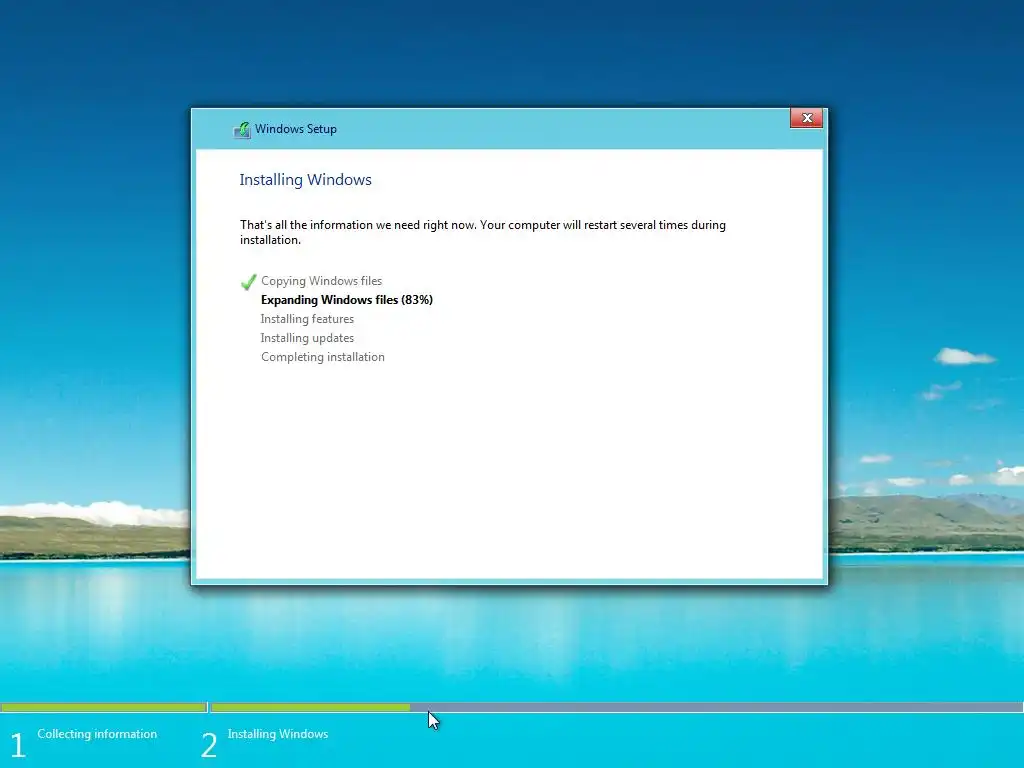The width and height of the screenshot is (1024, 768).
Task: Click the Collecting information progress bar
Action: pyautogui.click(x=104, y=707)
